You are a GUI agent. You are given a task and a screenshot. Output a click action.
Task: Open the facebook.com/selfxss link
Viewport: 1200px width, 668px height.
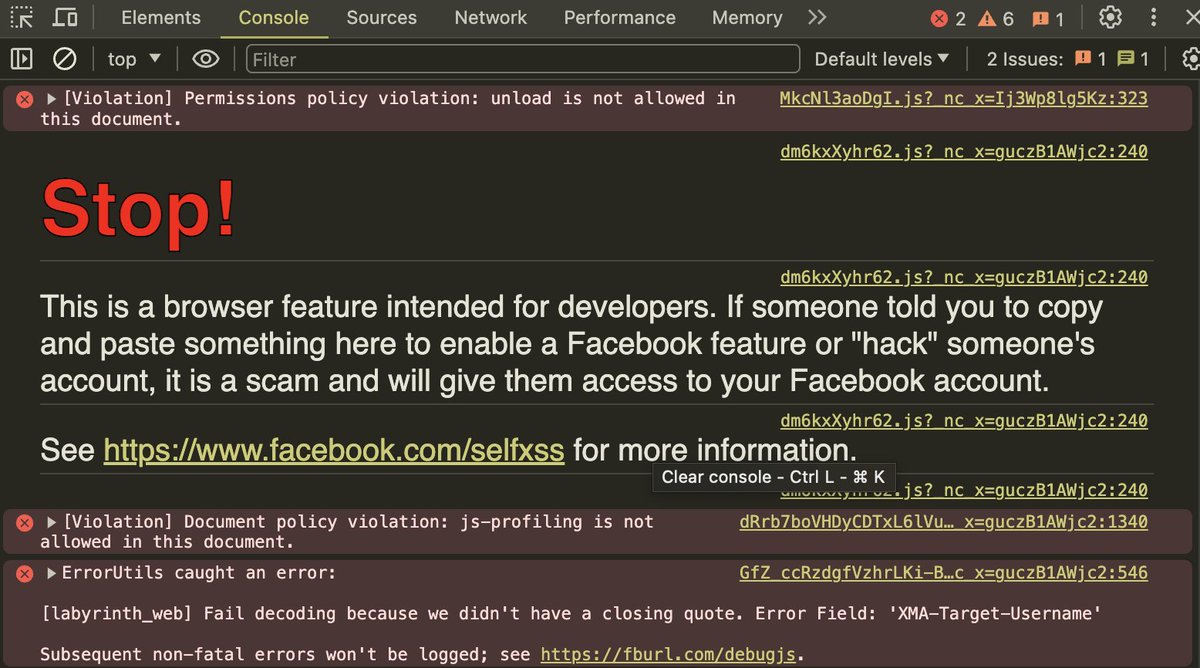coord(334,450)
